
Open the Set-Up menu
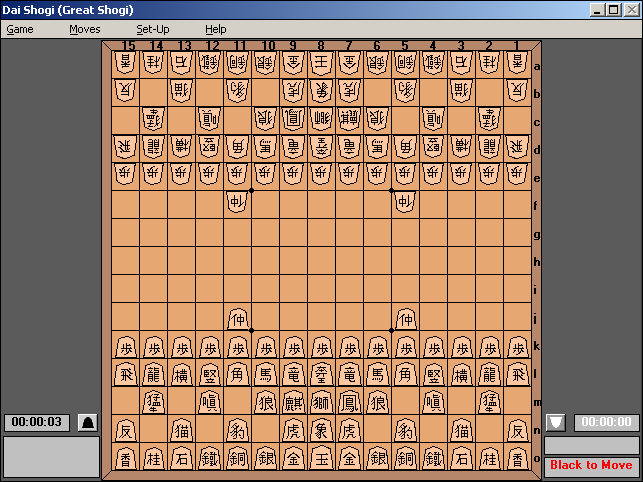tap(153, 30)
